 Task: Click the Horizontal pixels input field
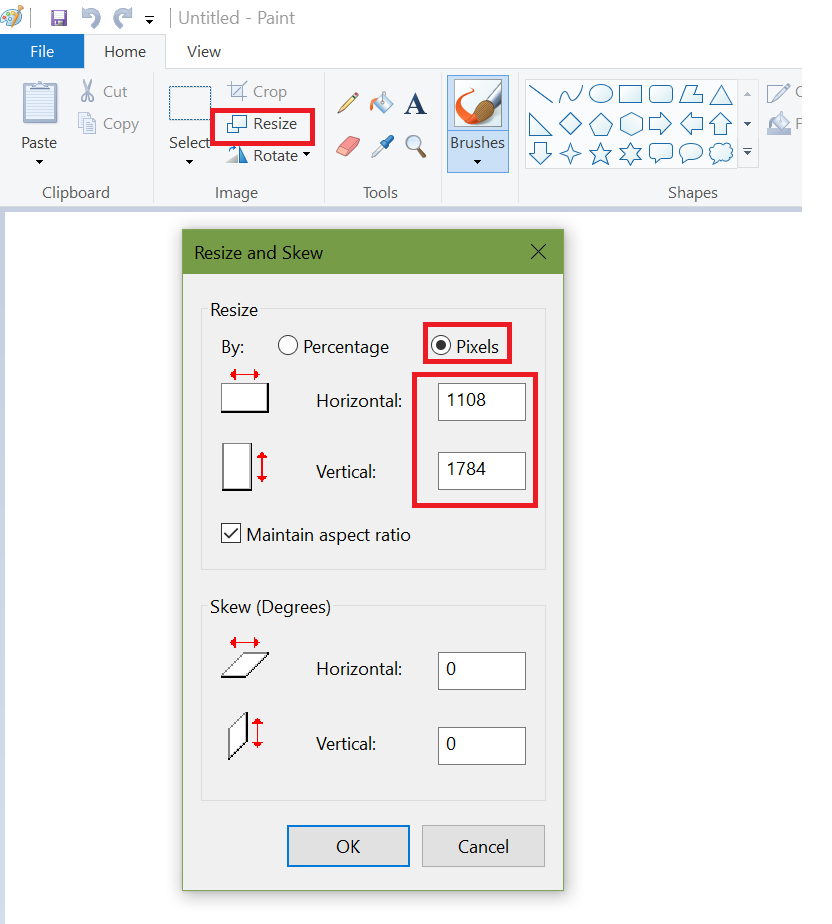tap(481, 401)
